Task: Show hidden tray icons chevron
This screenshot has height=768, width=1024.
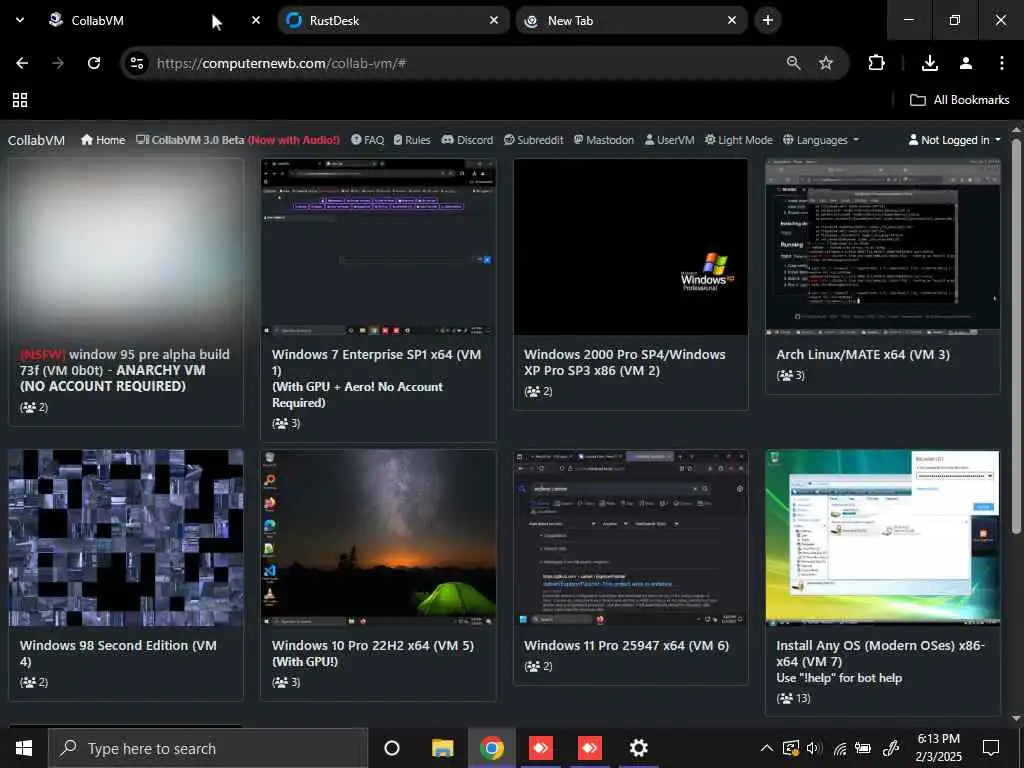Action: coord(767,748)
